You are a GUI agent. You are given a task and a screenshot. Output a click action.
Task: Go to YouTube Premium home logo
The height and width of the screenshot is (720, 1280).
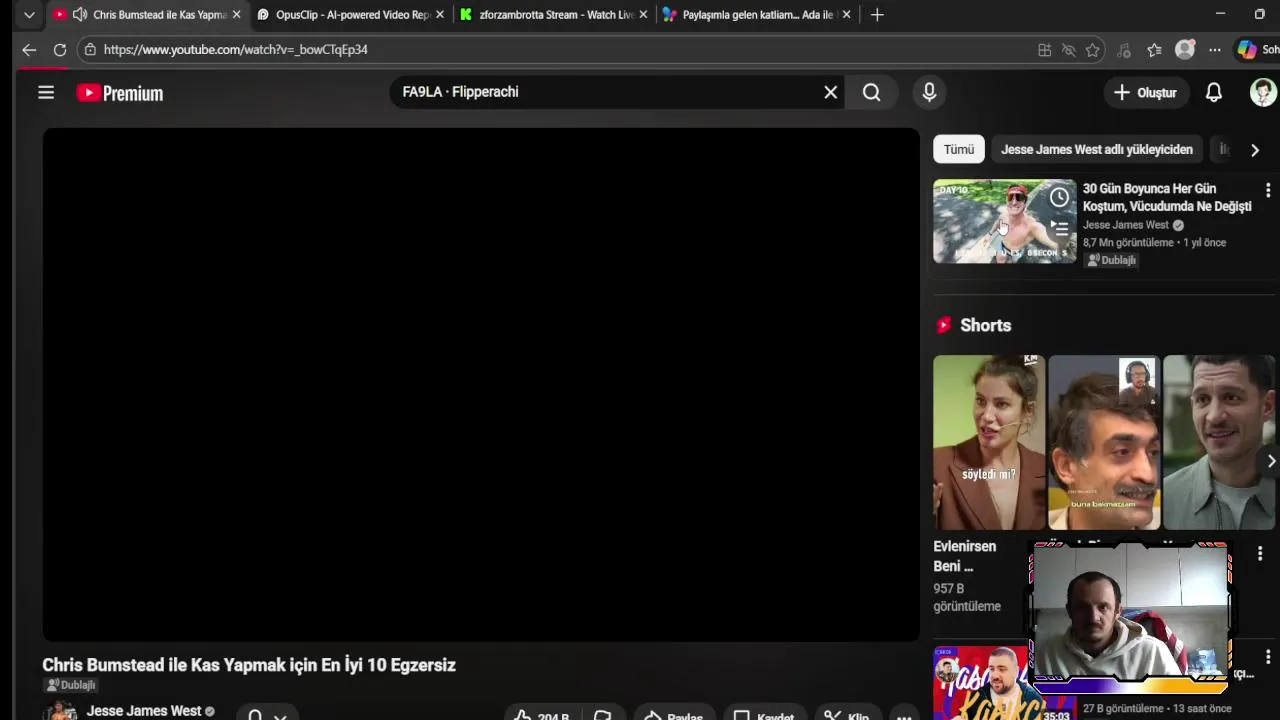click(120, 93)
